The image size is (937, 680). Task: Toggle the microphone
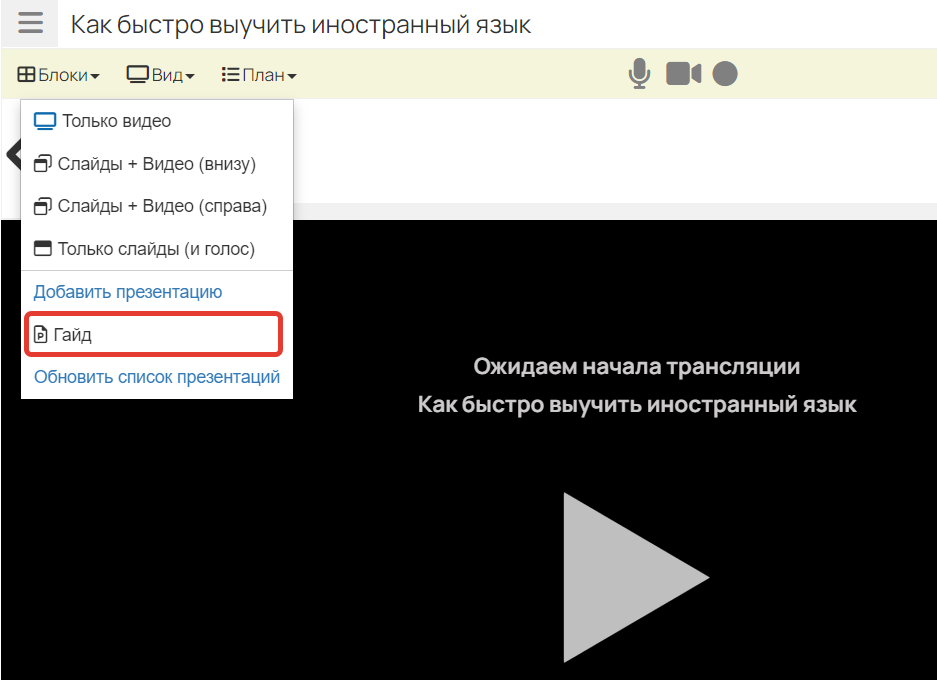[639, 74]
